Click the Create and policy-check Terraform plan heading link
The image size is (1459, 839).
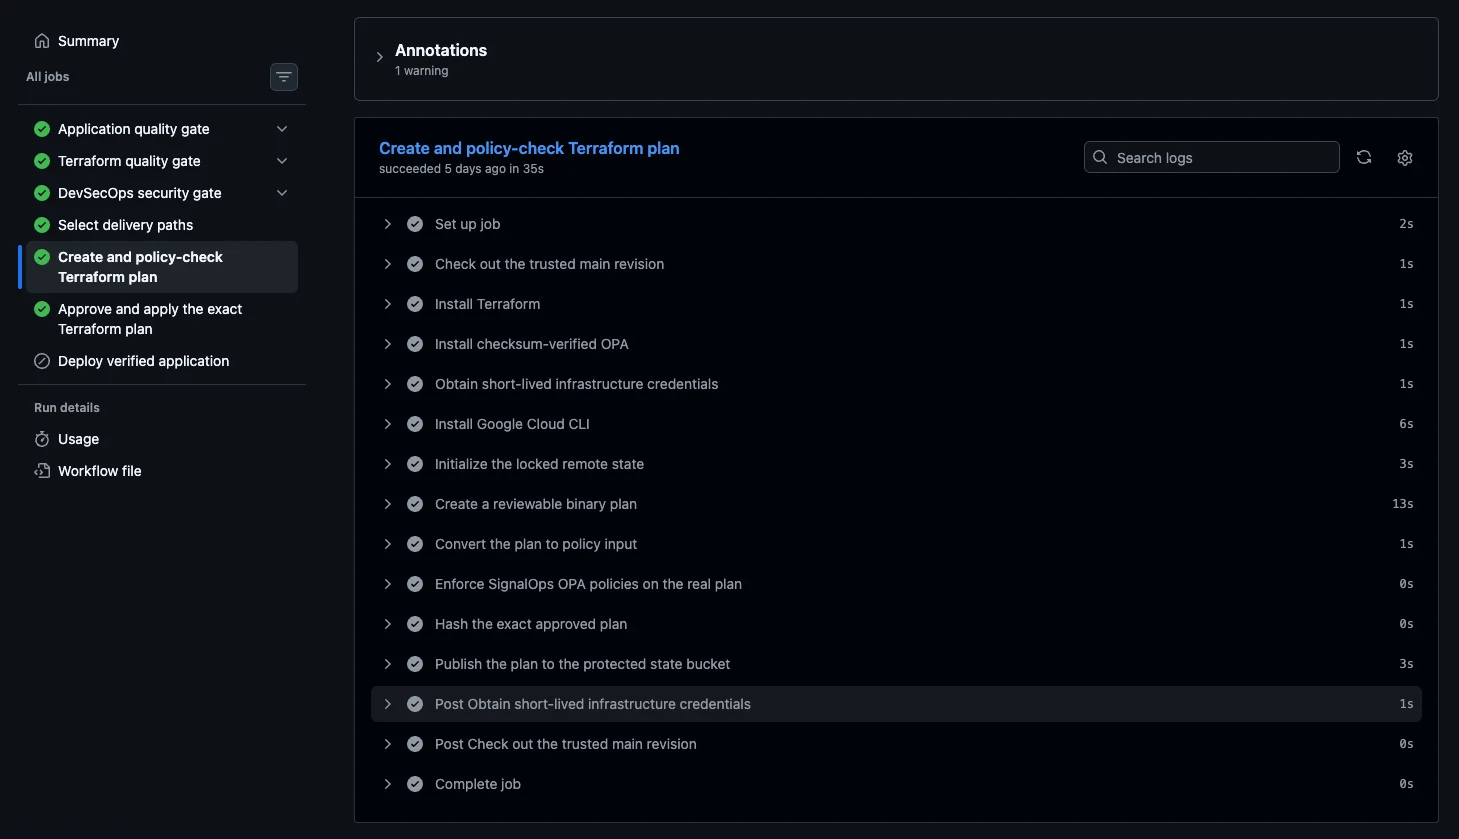[x=529, y=148]
